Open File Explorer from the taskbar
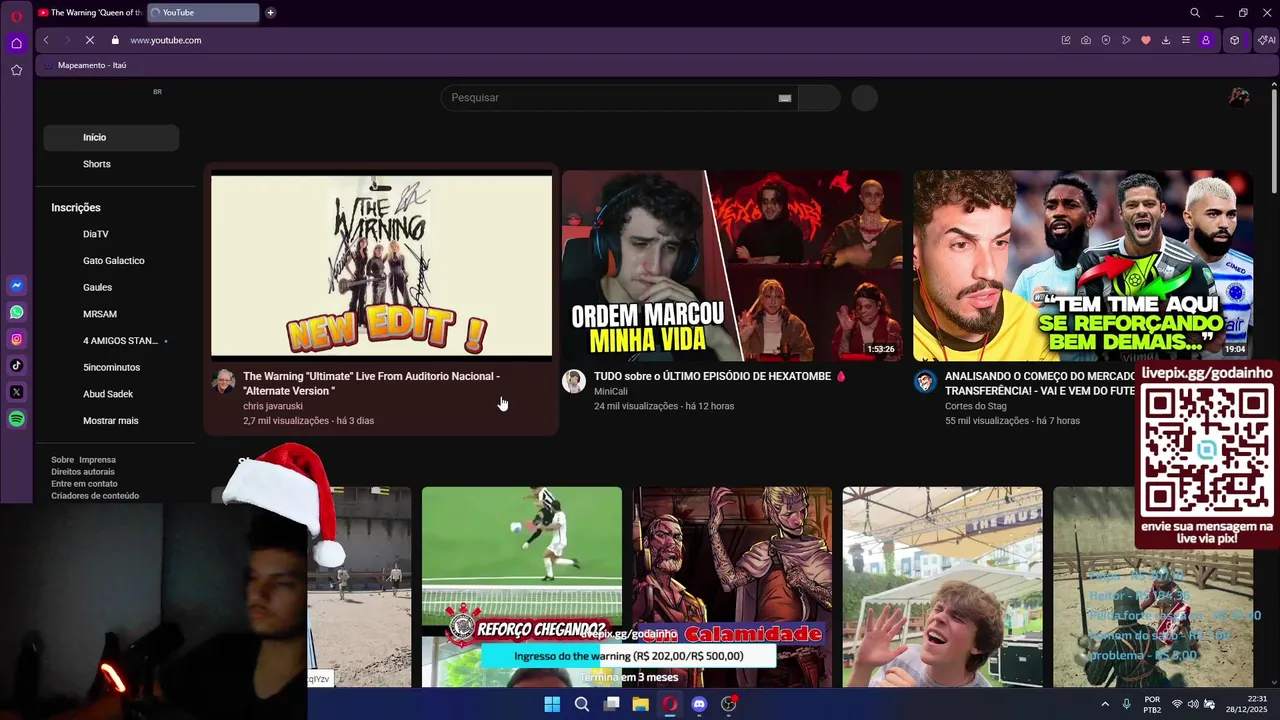 pos(641,704)
